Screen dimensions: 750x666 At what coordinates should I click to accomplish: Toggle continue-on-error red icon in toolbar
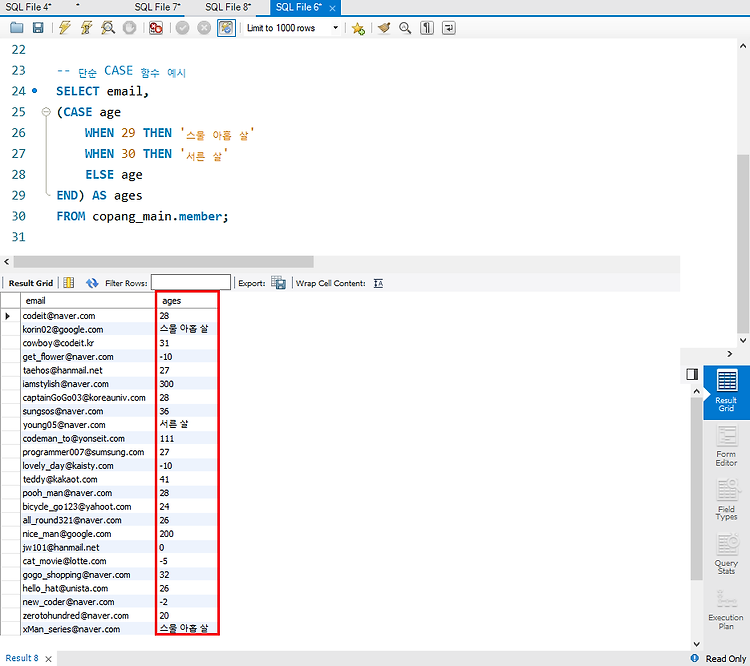tap(155, 28)
